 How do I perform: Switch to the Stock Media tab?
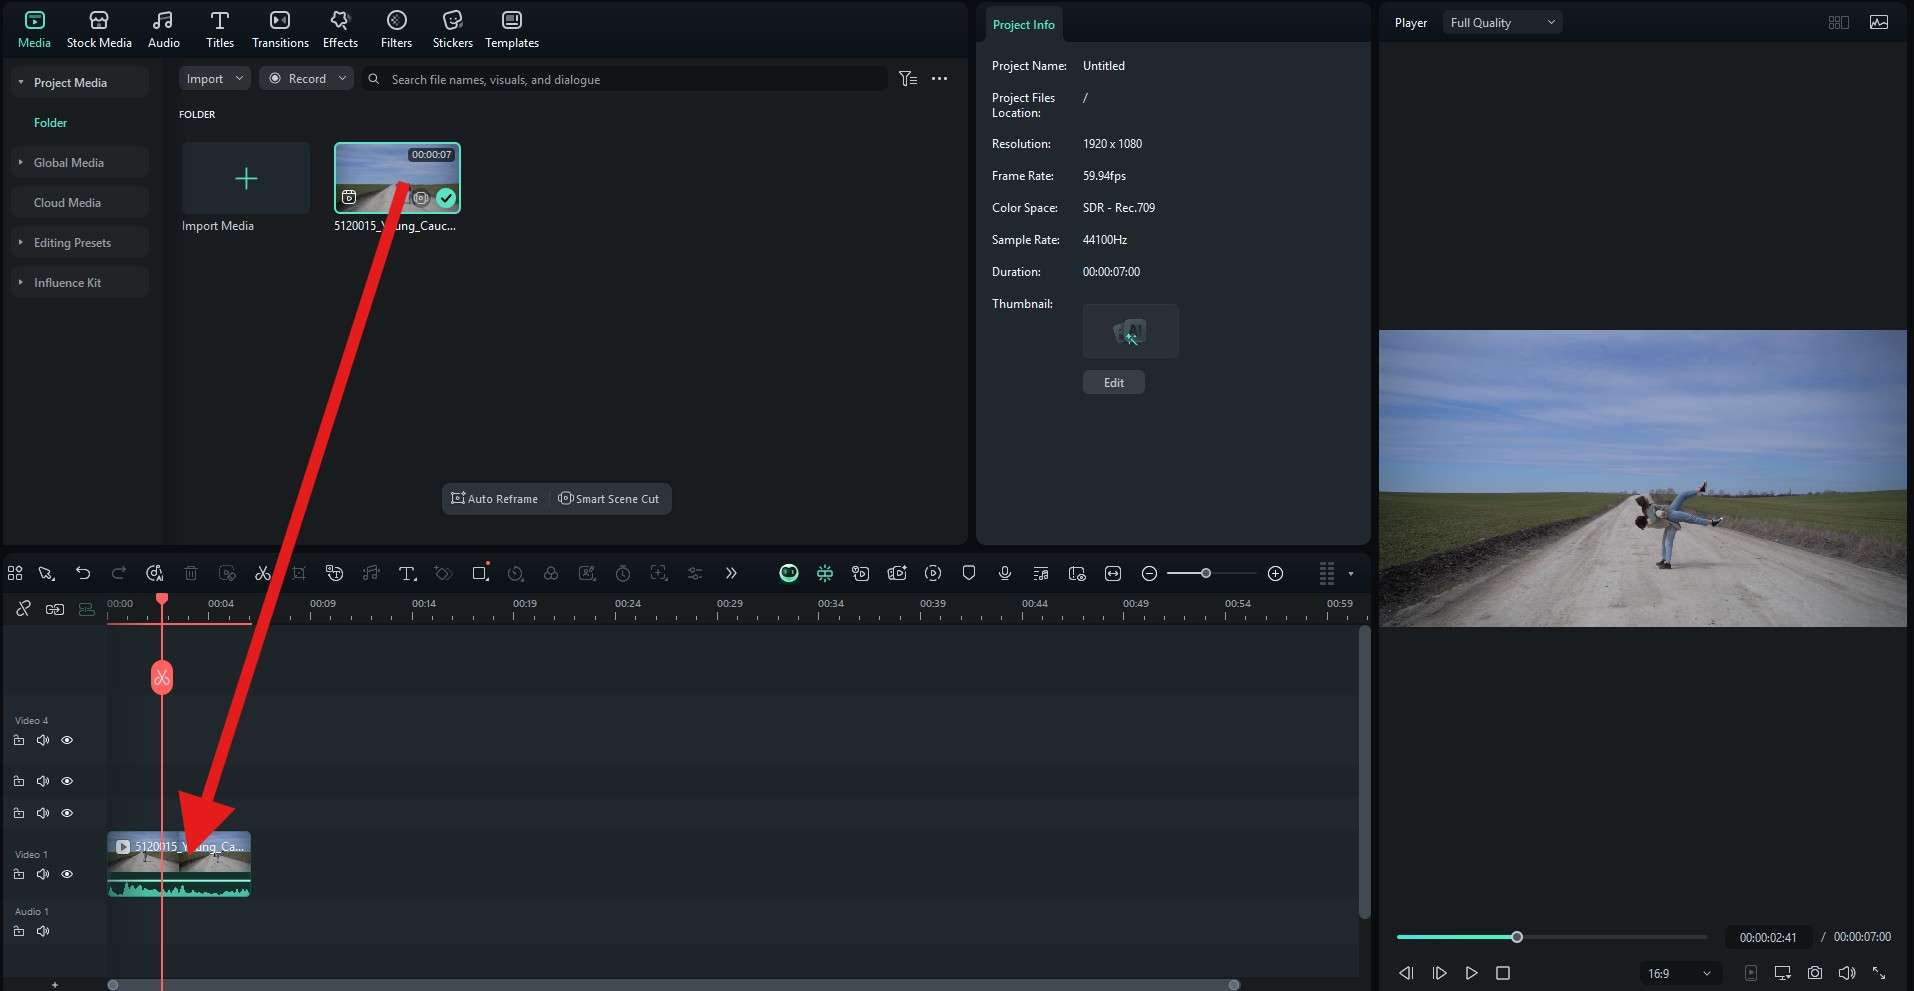[99, 29]
